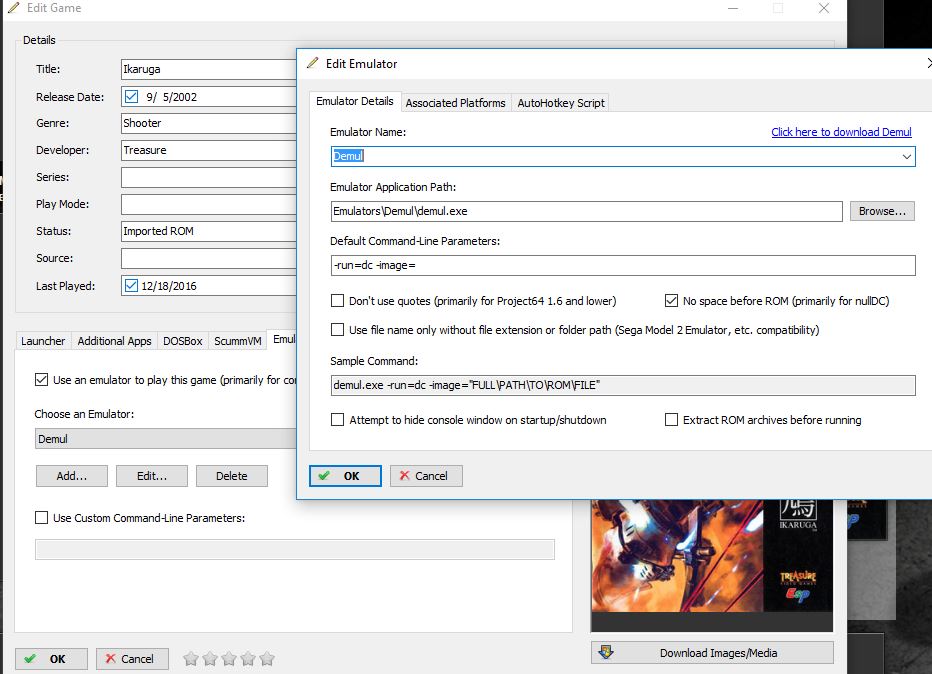Click the Sample Command field
This screenshot has width=932, height=674.
[x=623, y=385]
